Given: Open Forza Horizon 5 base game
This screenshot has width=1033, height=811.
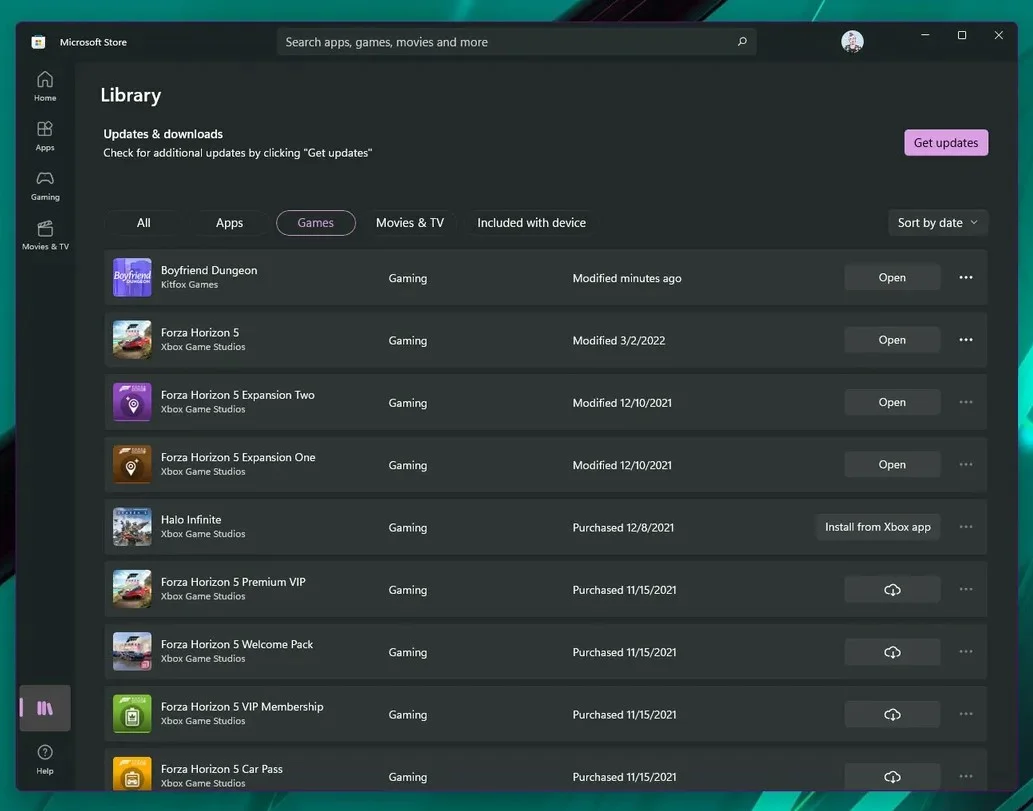Looking at the screenshot, I should point(892,340).
